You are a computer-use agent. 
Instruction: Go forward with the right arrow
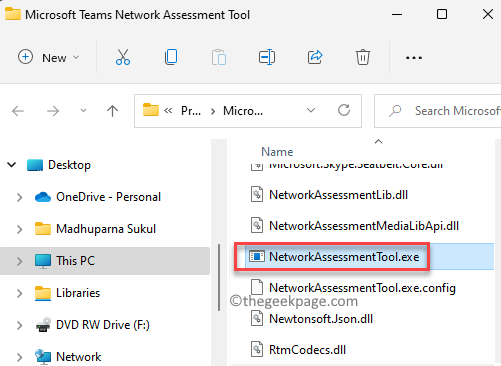click(x=53, y=111)
